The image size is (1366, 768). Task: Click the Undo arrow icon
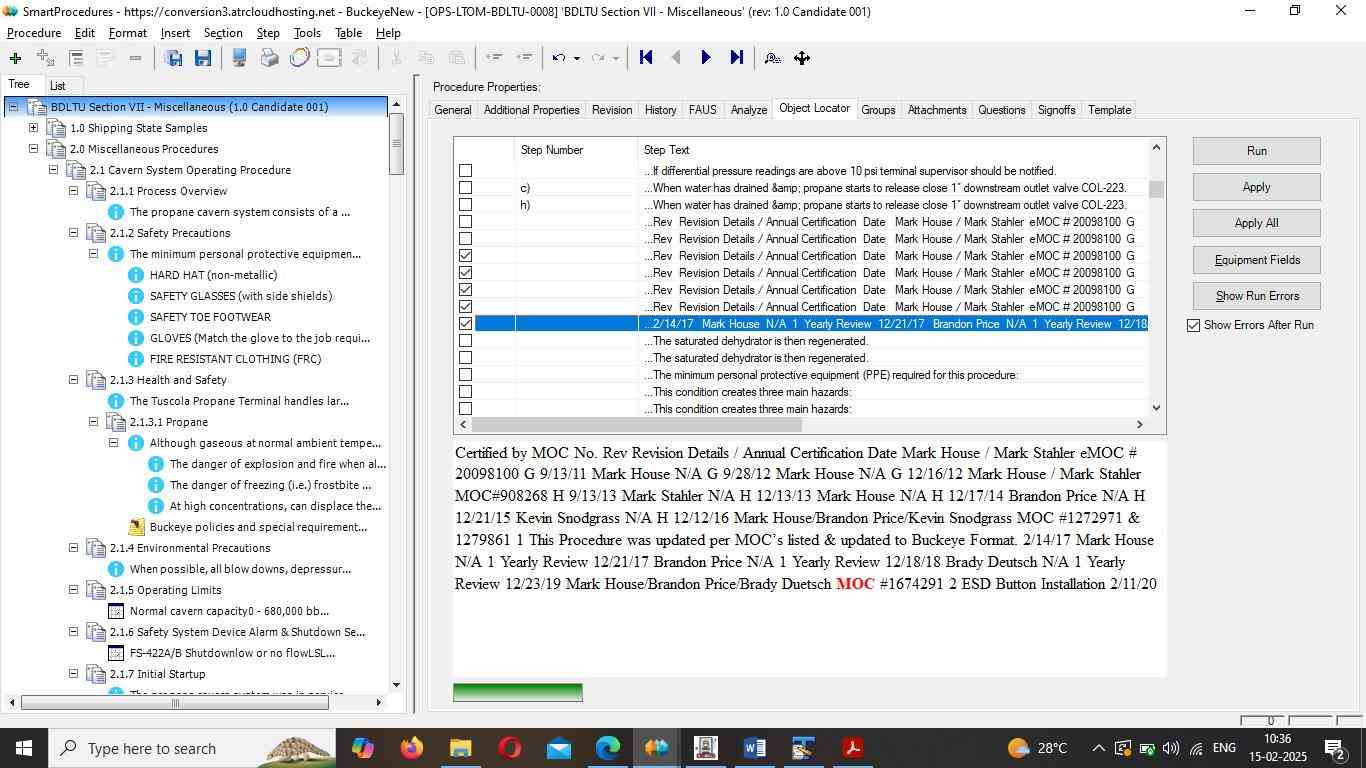click(x=559, y=58)
